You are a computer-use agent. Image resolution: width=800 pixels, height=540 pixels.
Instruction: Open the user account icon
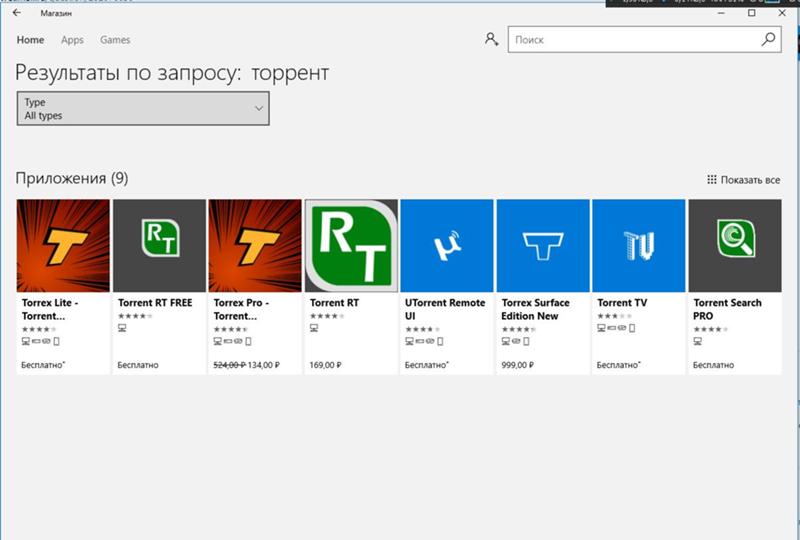click(x=491, y=39)
